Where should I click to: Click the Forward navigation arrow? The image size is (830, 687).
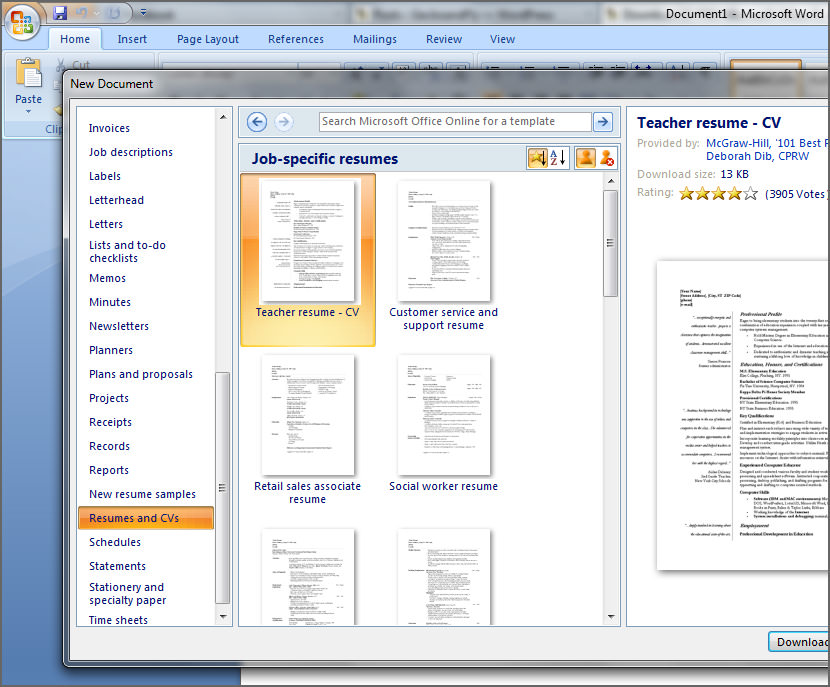pos(284,122)
